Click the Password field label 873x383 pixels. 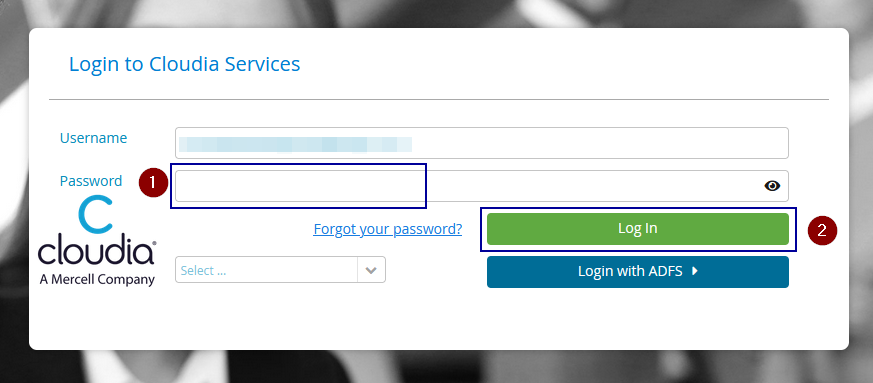pyautogui.click(x=91, y=181)
